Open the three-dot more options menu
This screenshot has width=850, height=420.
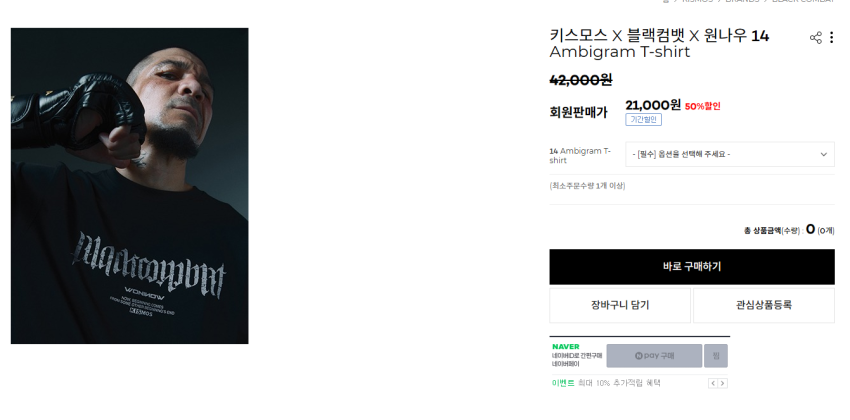click(831, 38)
